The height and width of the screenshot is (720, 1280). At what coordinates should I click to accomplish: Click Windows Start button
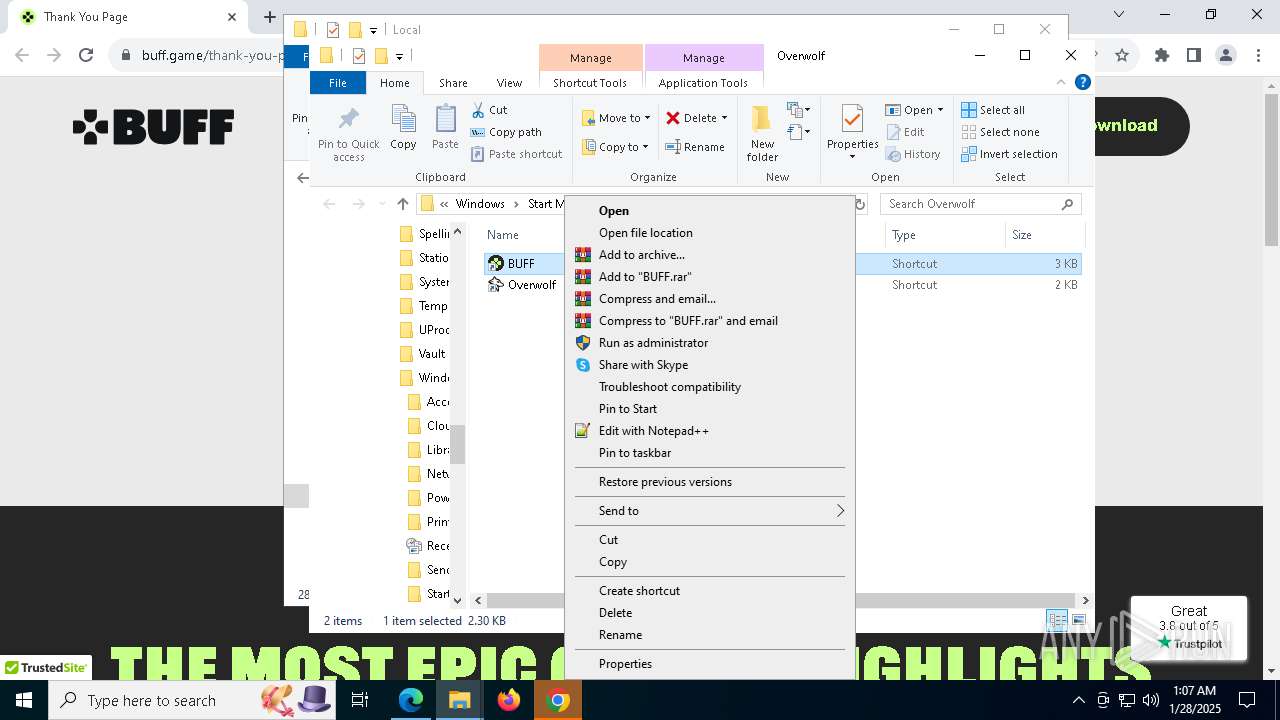24,700
